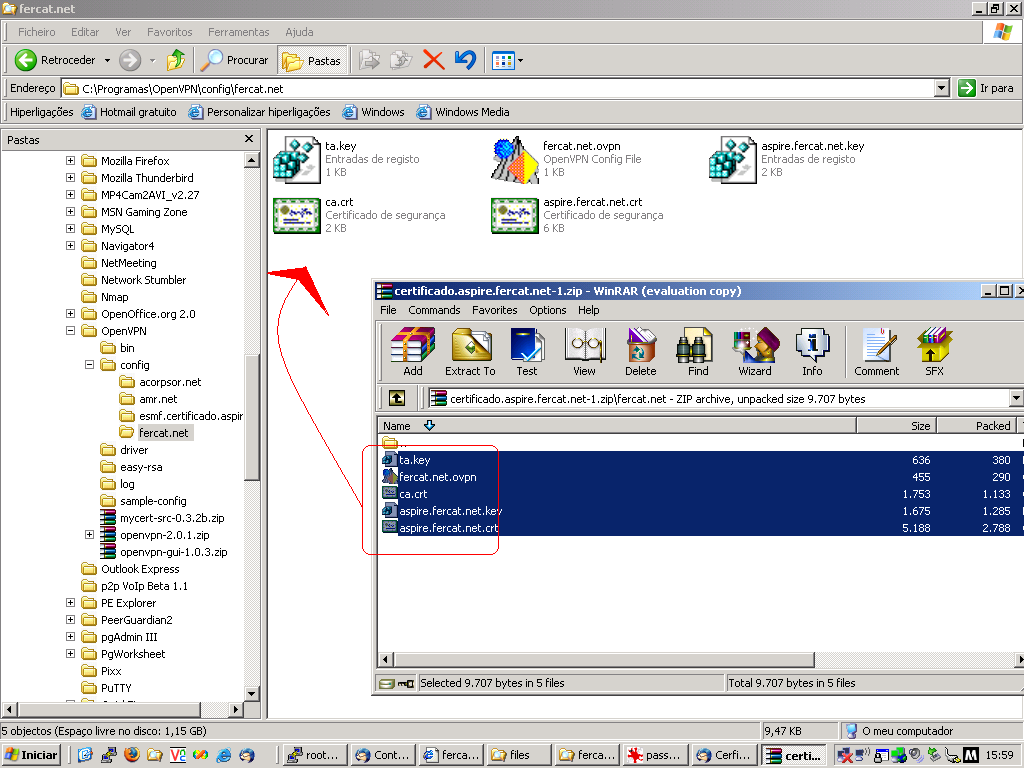Click the WinRAR Add archive icon
This screenshot has height=768, width=1024.
click(412, 351)
